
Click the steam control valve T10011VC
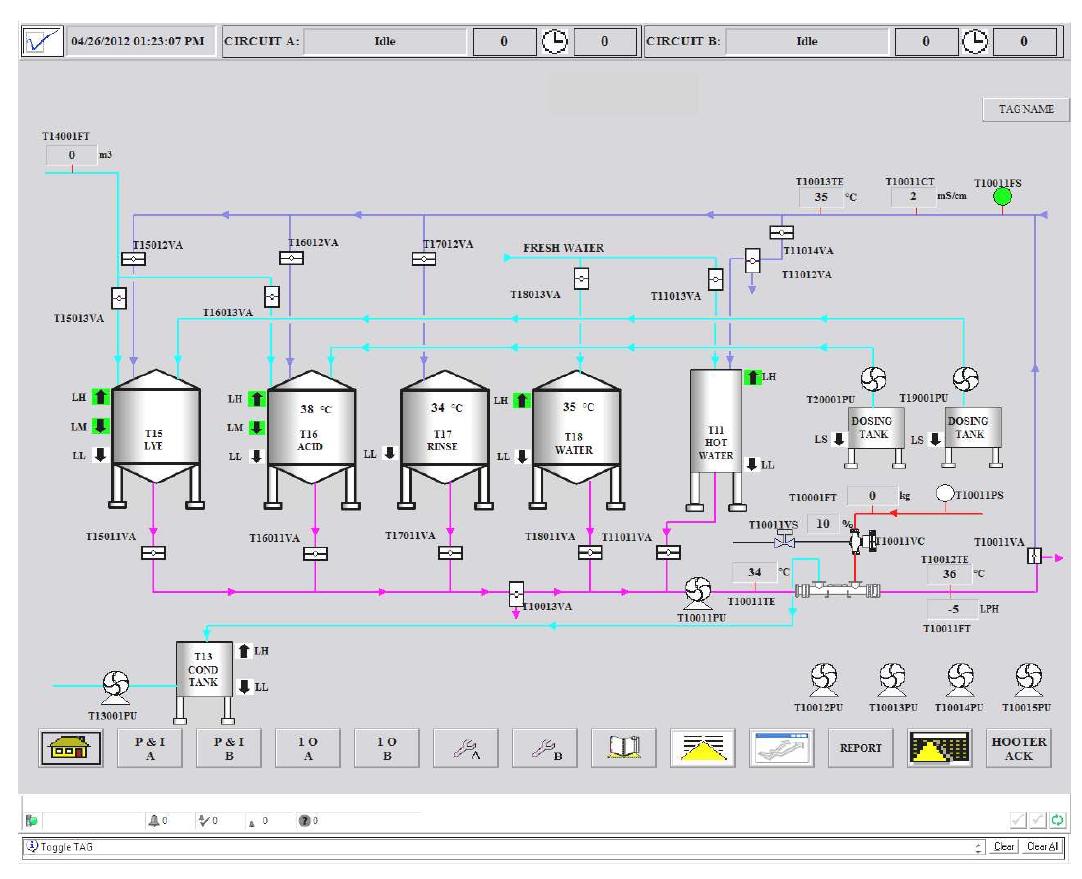click(862, 542)
